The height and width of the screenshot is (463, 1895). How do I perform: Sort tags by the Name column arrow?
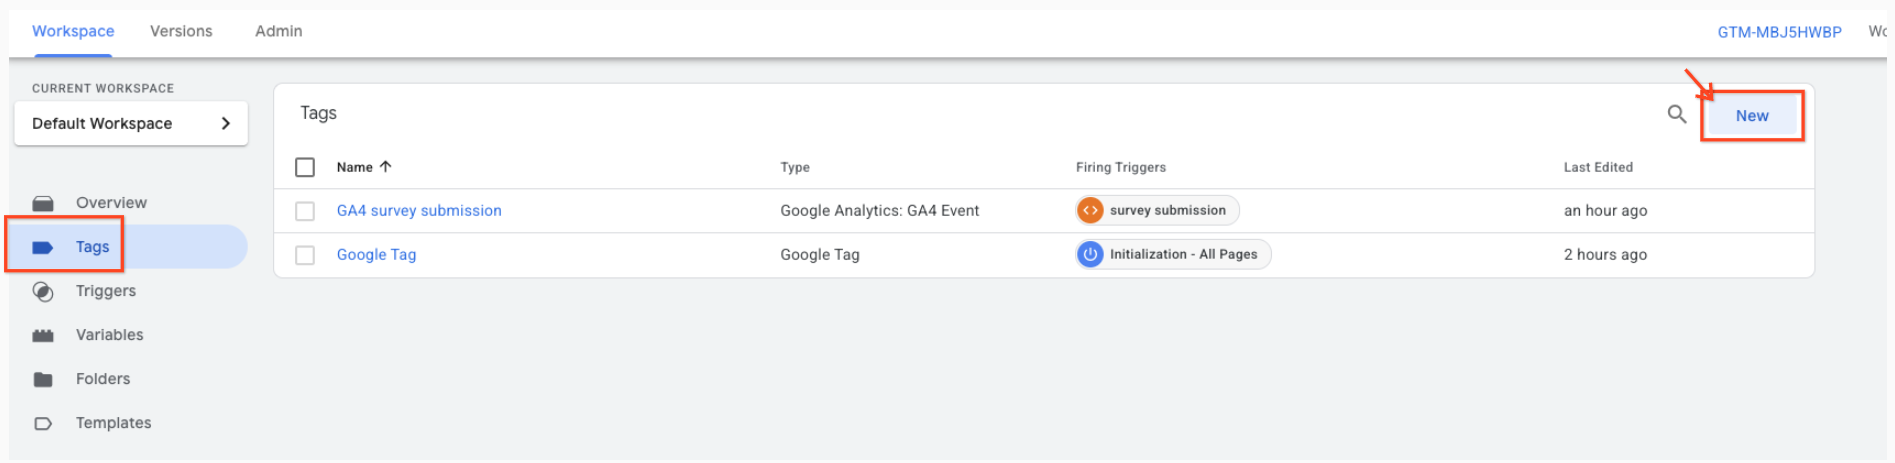point(386,167)
